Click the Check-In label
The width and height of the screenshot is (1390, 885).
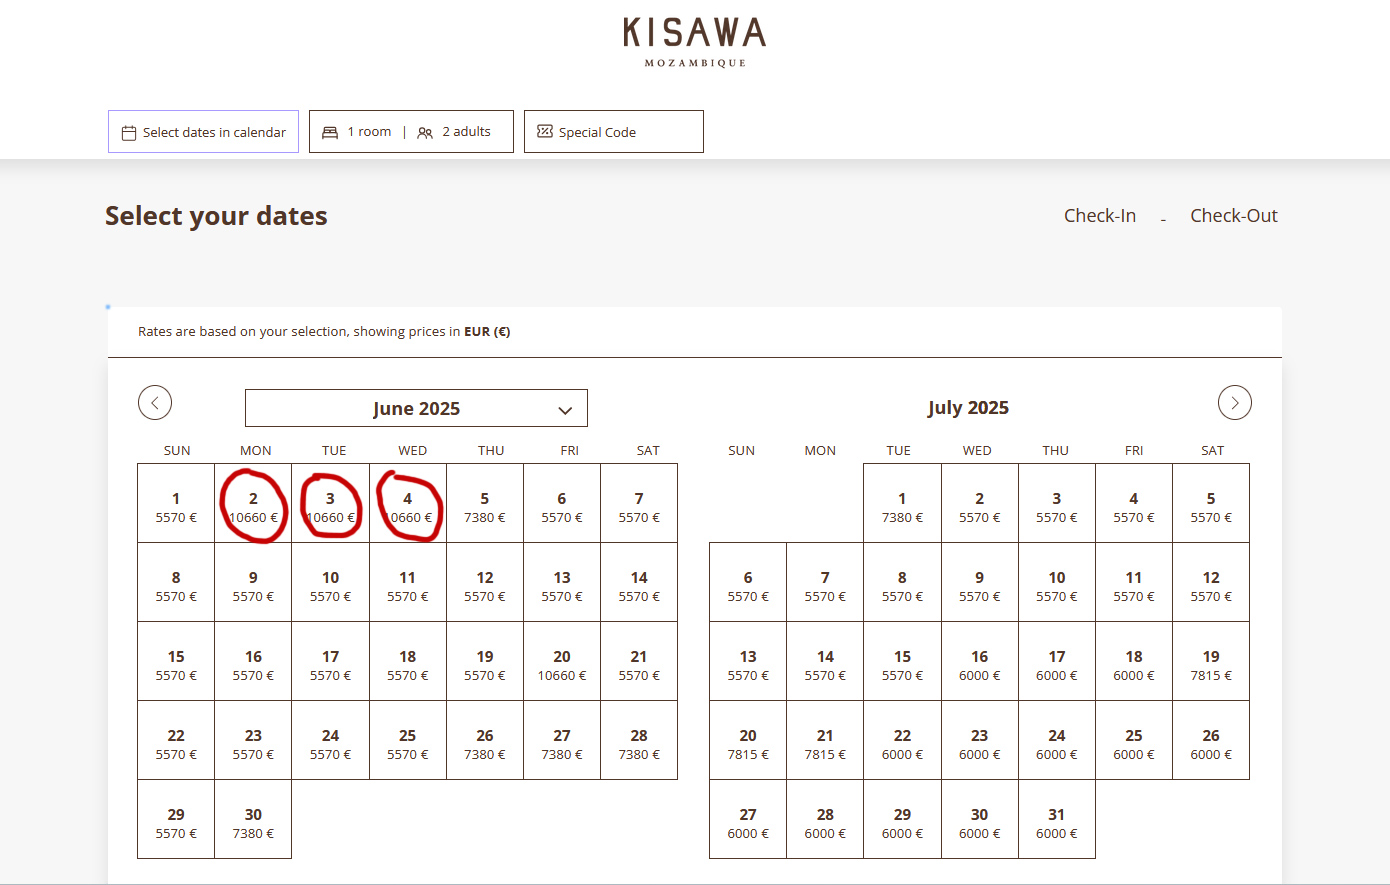pyautogui.click(x=1099, y=216)
